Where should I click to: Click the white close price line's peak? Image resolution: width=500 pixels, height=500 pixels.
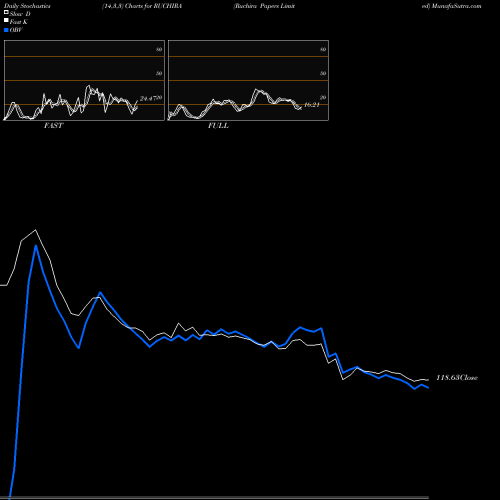(x=36, y=230)
